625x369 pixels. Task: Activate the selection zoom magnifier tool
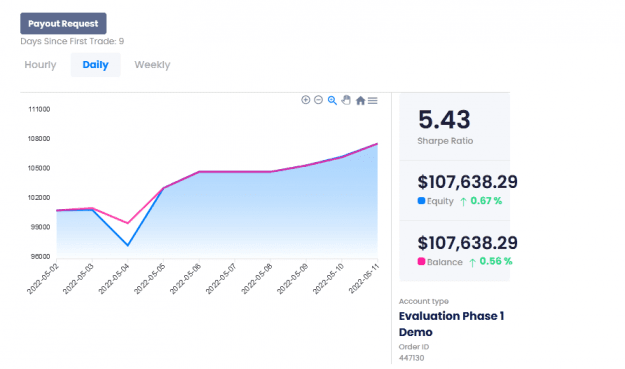click(x=332, y=100)
